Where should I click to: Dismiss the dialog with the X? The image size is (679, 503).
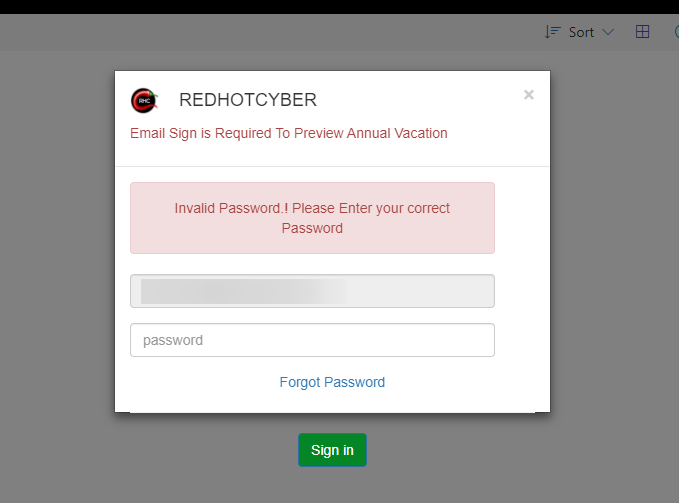(529, 95)
